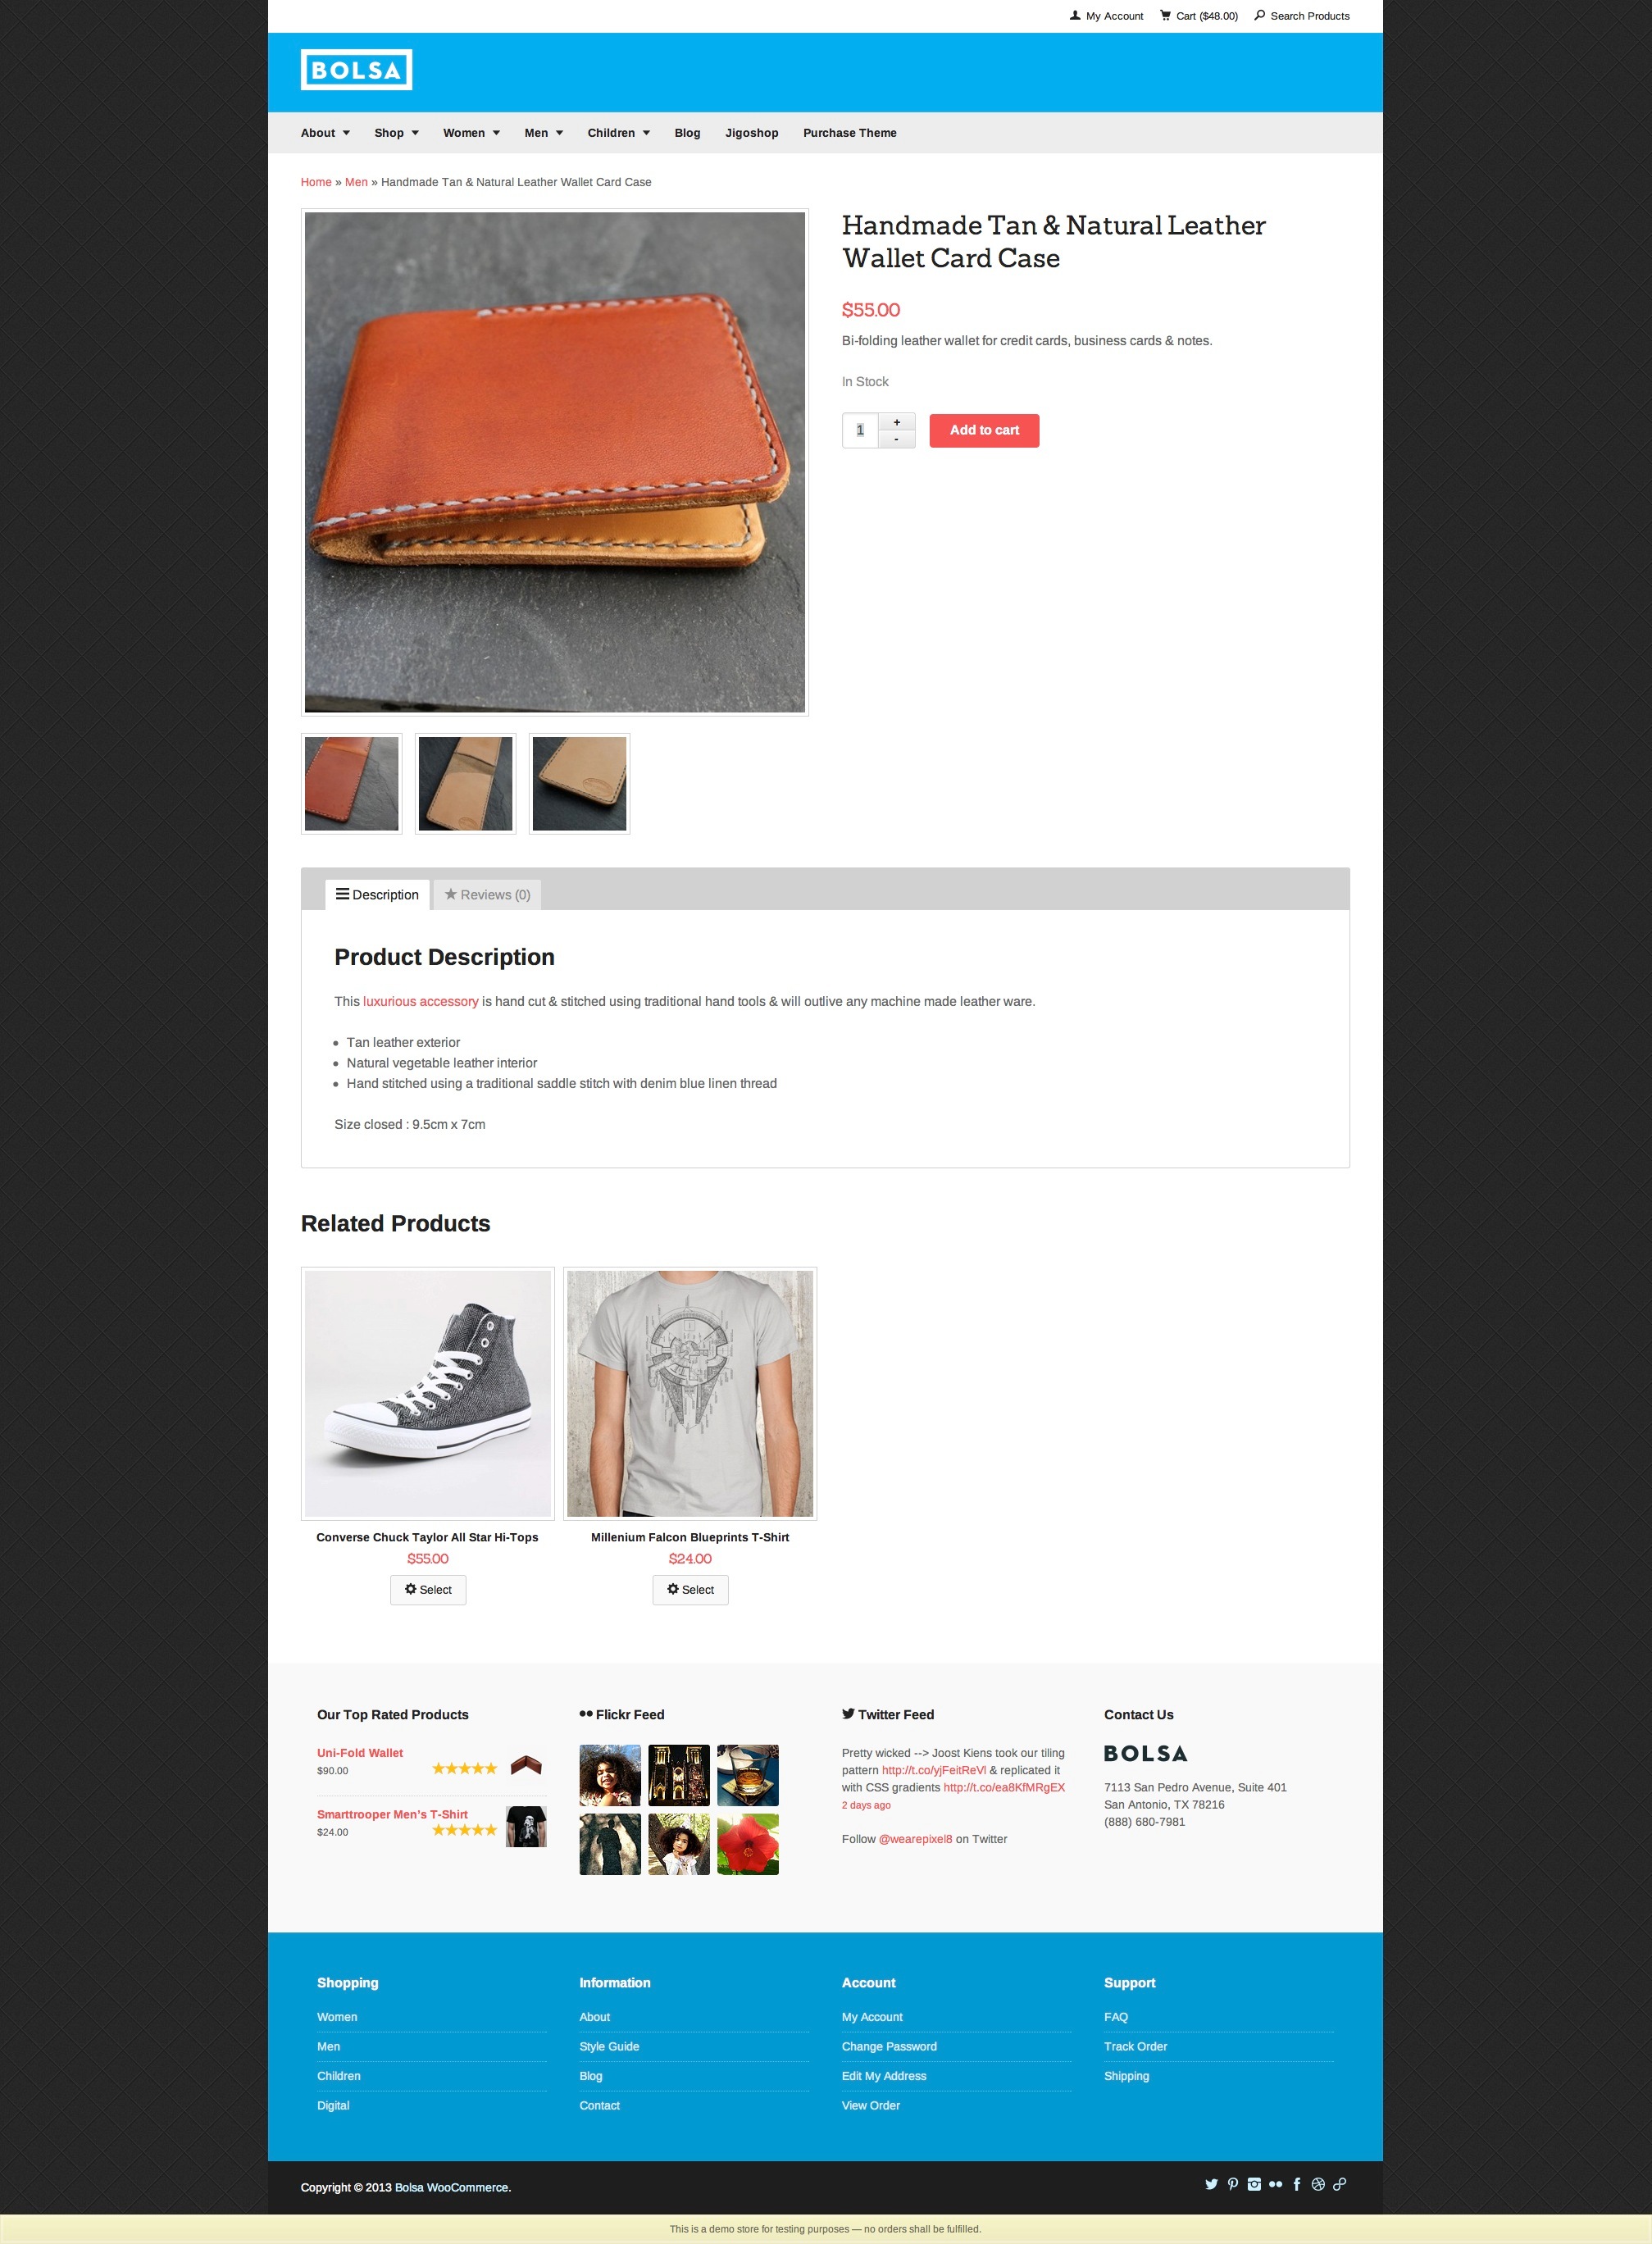Image resolution: width=1652 pixels, height=2244 pixels.
Task: Decrease quantity with the minus stepper
Action: click(x=897, y=440)
